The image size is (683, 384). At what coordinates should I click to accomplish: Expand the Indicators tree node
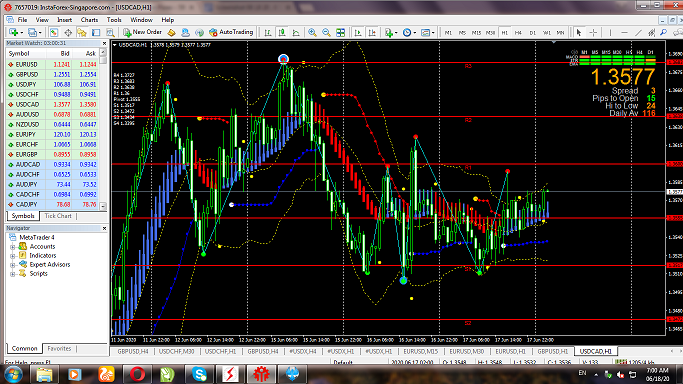(13, 256)
